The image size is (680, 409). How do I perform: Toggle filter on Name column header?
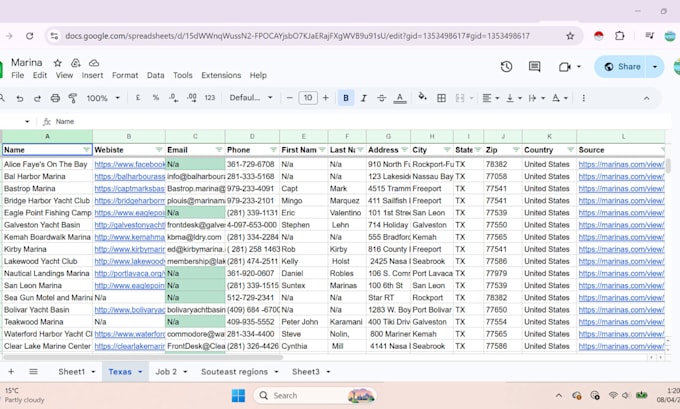click(x=86, y=150)
